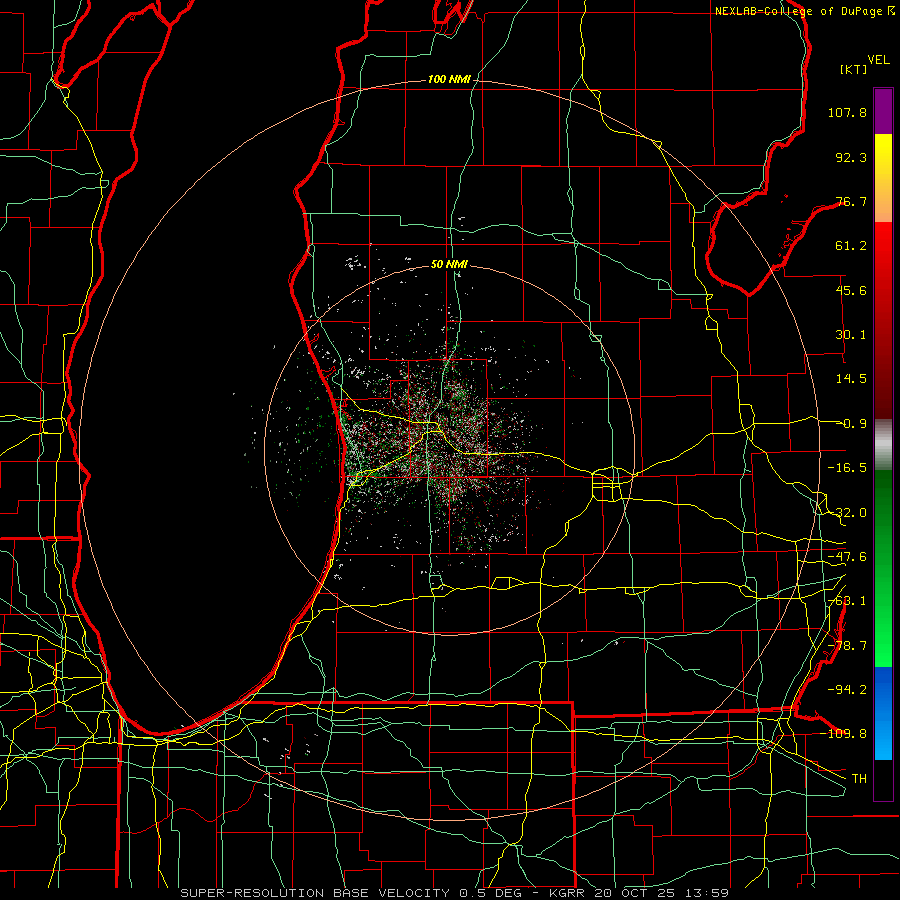Click the -16.5 scale value
The height and width of the screenshot is (900, 900).
point(847,468)
